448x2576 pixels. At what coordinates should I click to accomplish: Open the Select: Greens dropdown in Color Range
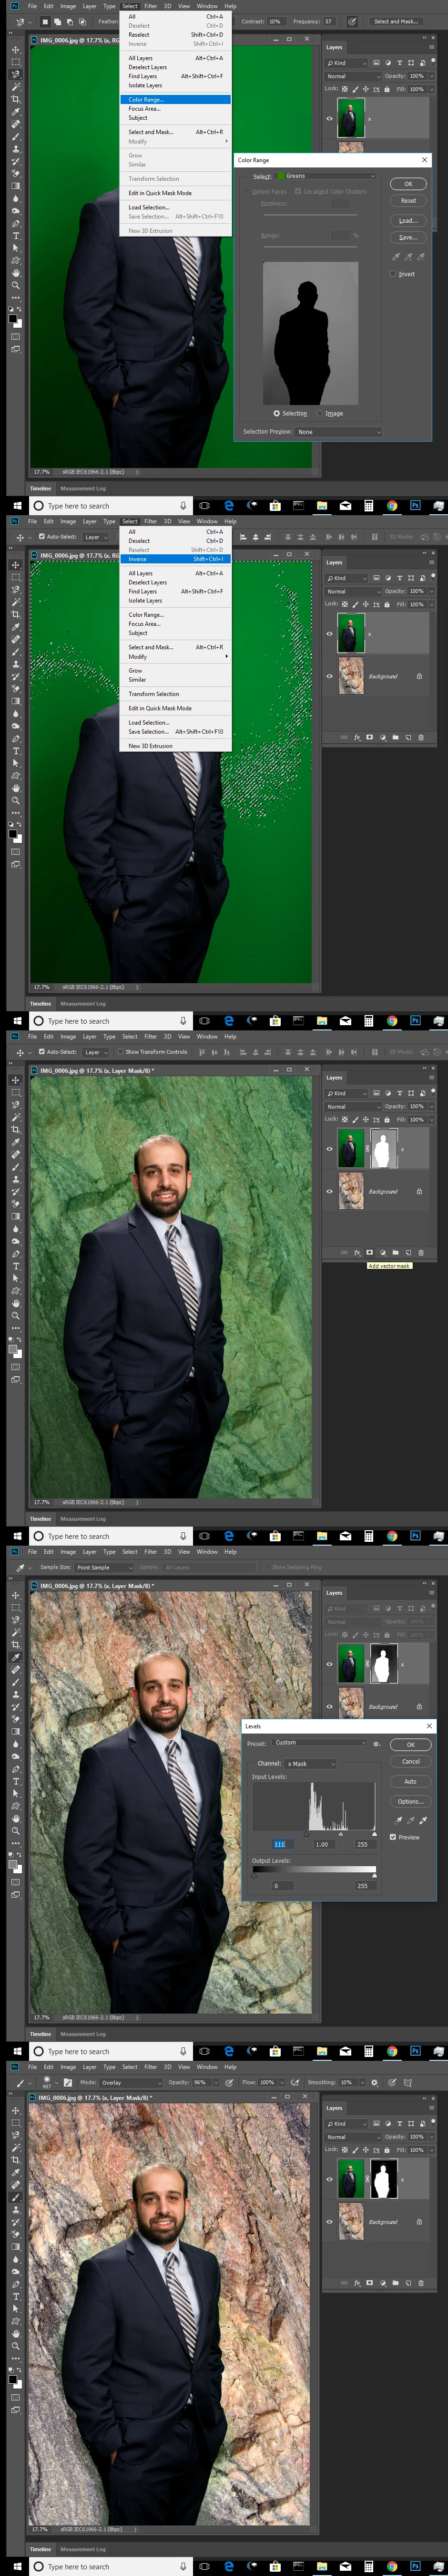pos(325,176)
